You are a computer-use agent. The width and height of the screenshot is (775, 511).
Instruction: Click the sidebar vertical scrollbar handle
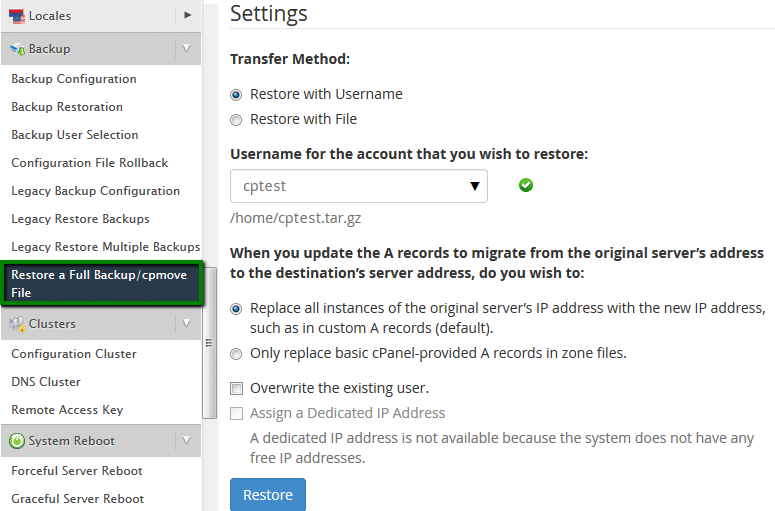coord(209,342)
